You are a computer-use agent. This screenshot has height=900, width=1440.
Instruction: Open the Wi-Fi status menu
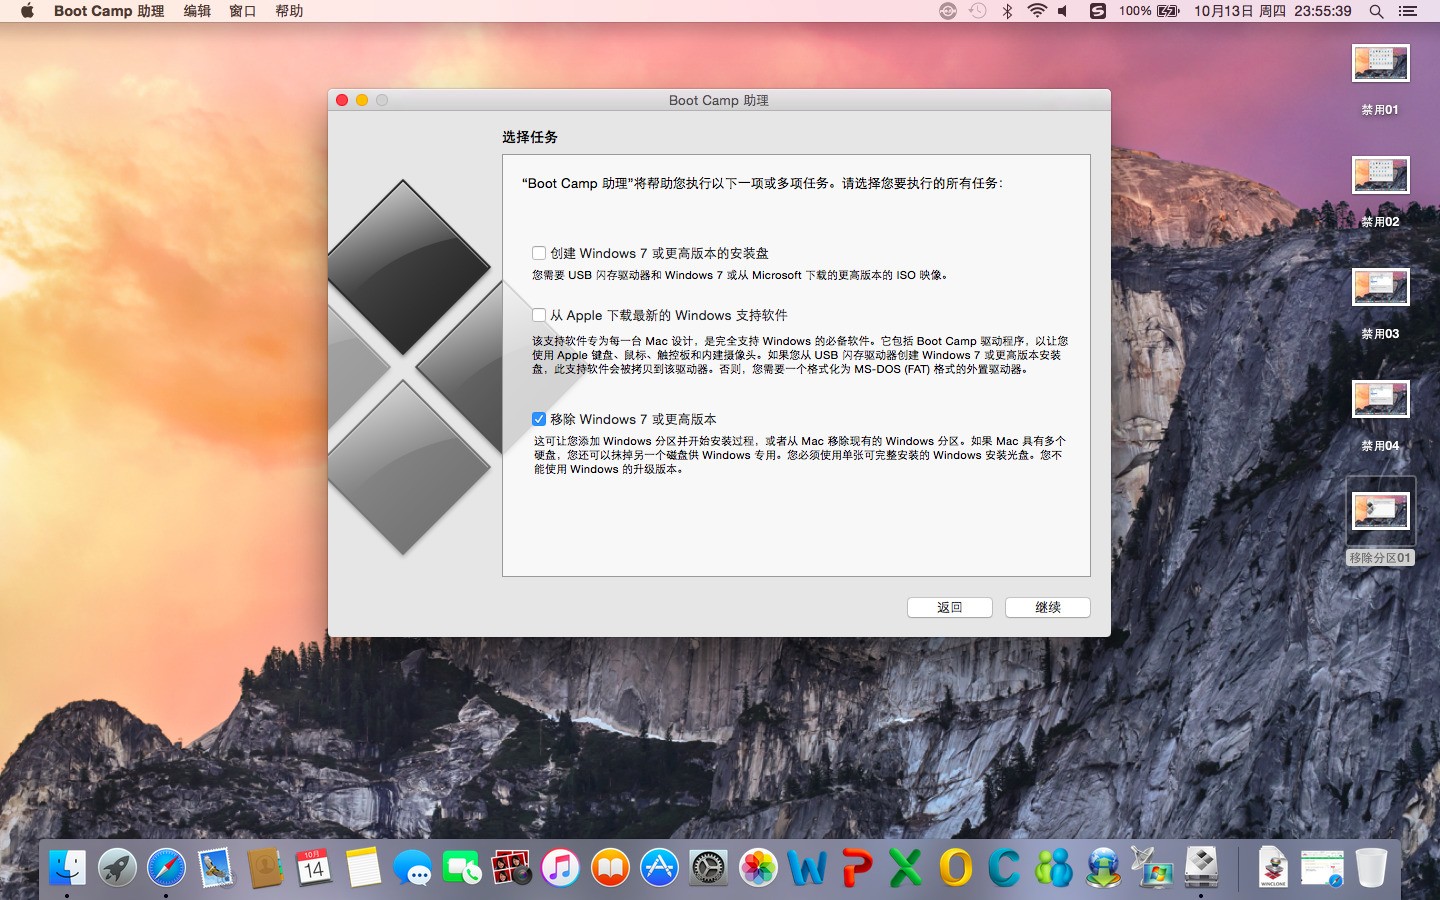click(1037, 11)
